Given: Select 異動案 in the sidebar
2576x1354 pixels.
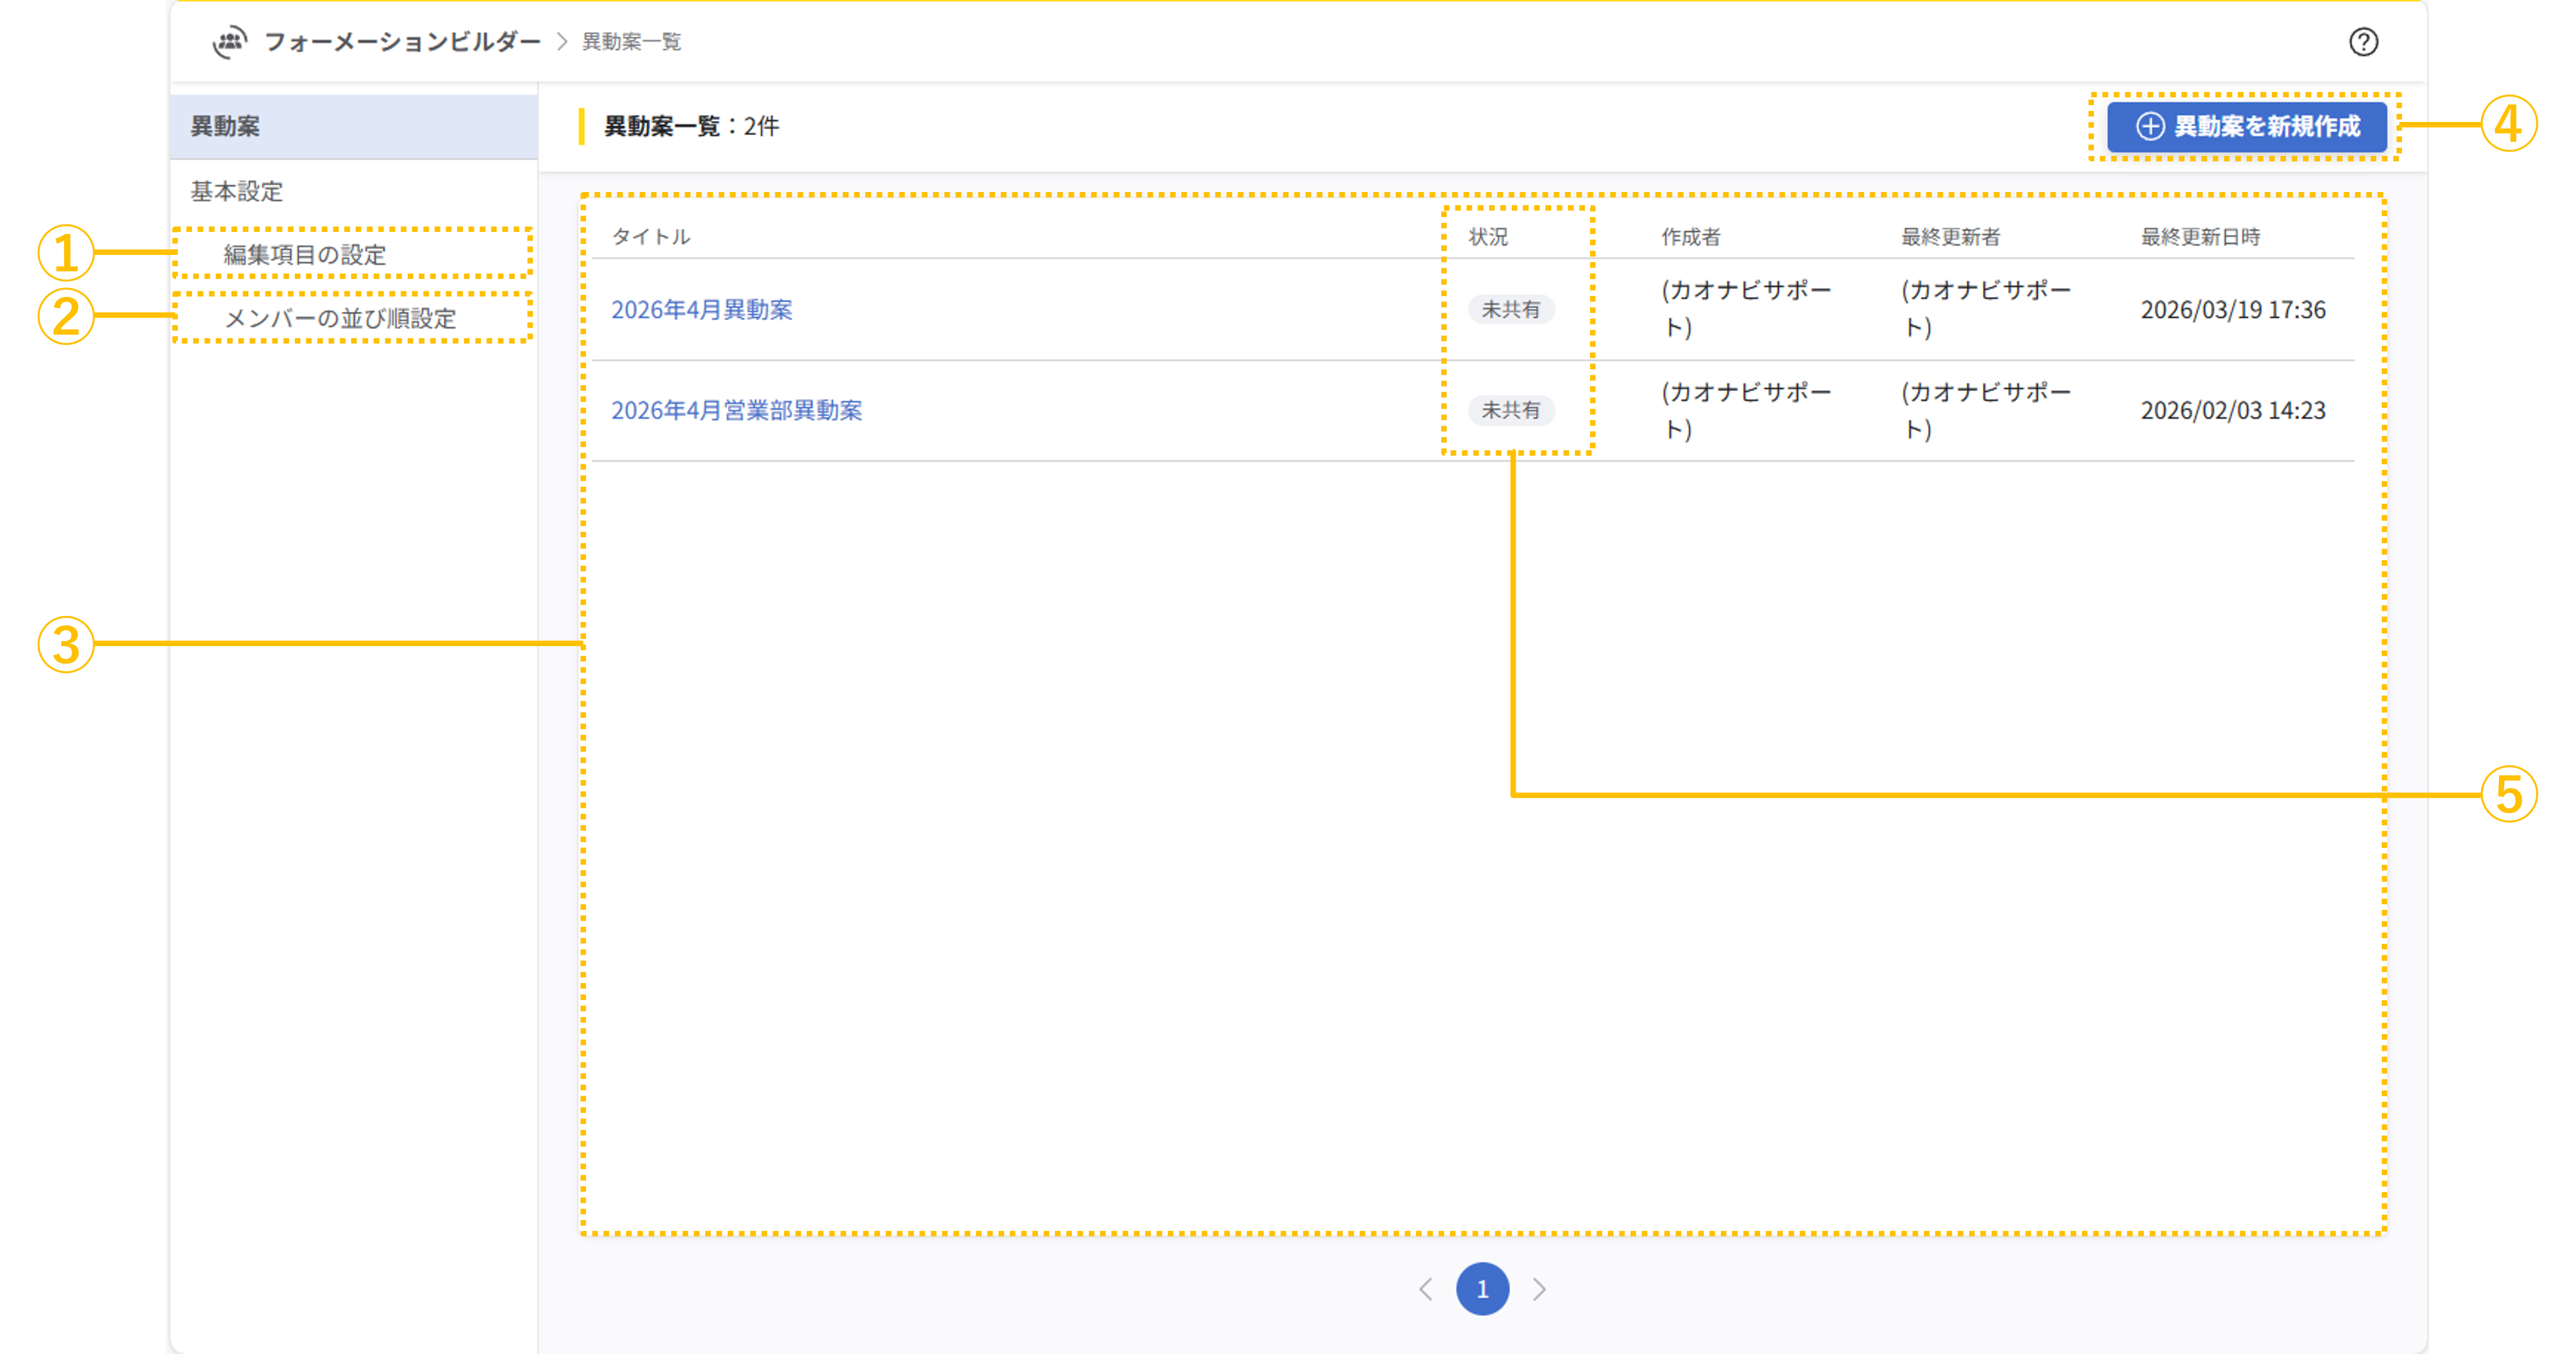Looking at the screenshot, I should click(x=226, y=127).
